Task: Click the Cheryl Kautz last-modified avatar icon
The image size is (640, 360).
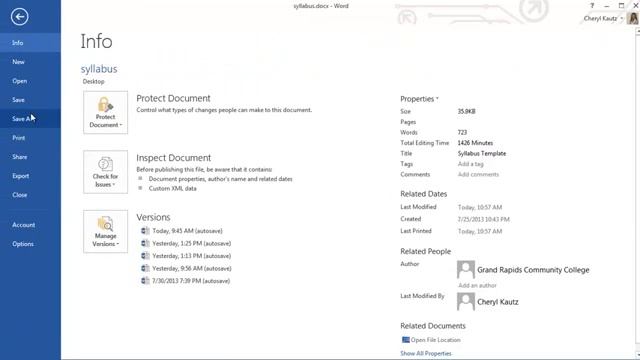Action: (466, 302)
